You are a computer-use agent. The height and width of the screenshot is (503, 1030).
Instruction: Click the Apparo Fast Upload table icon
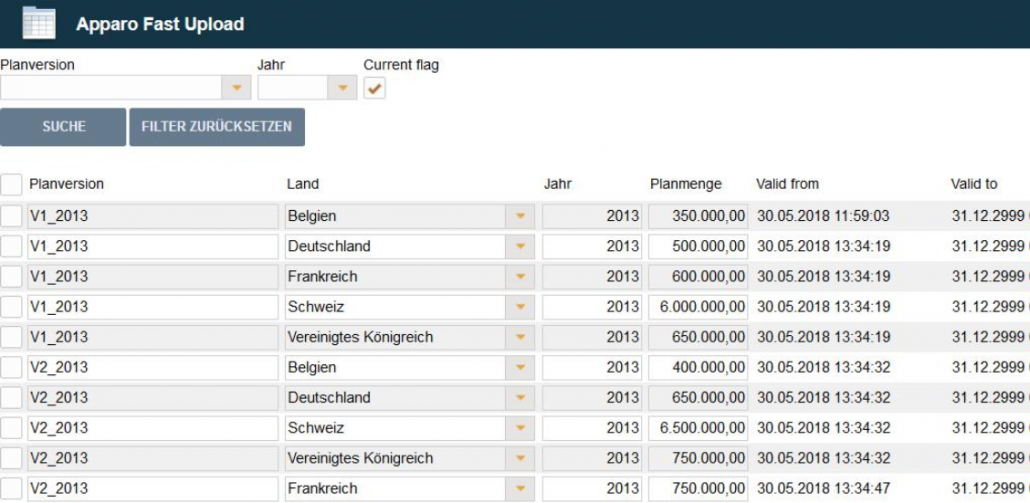tap(39, 23)
